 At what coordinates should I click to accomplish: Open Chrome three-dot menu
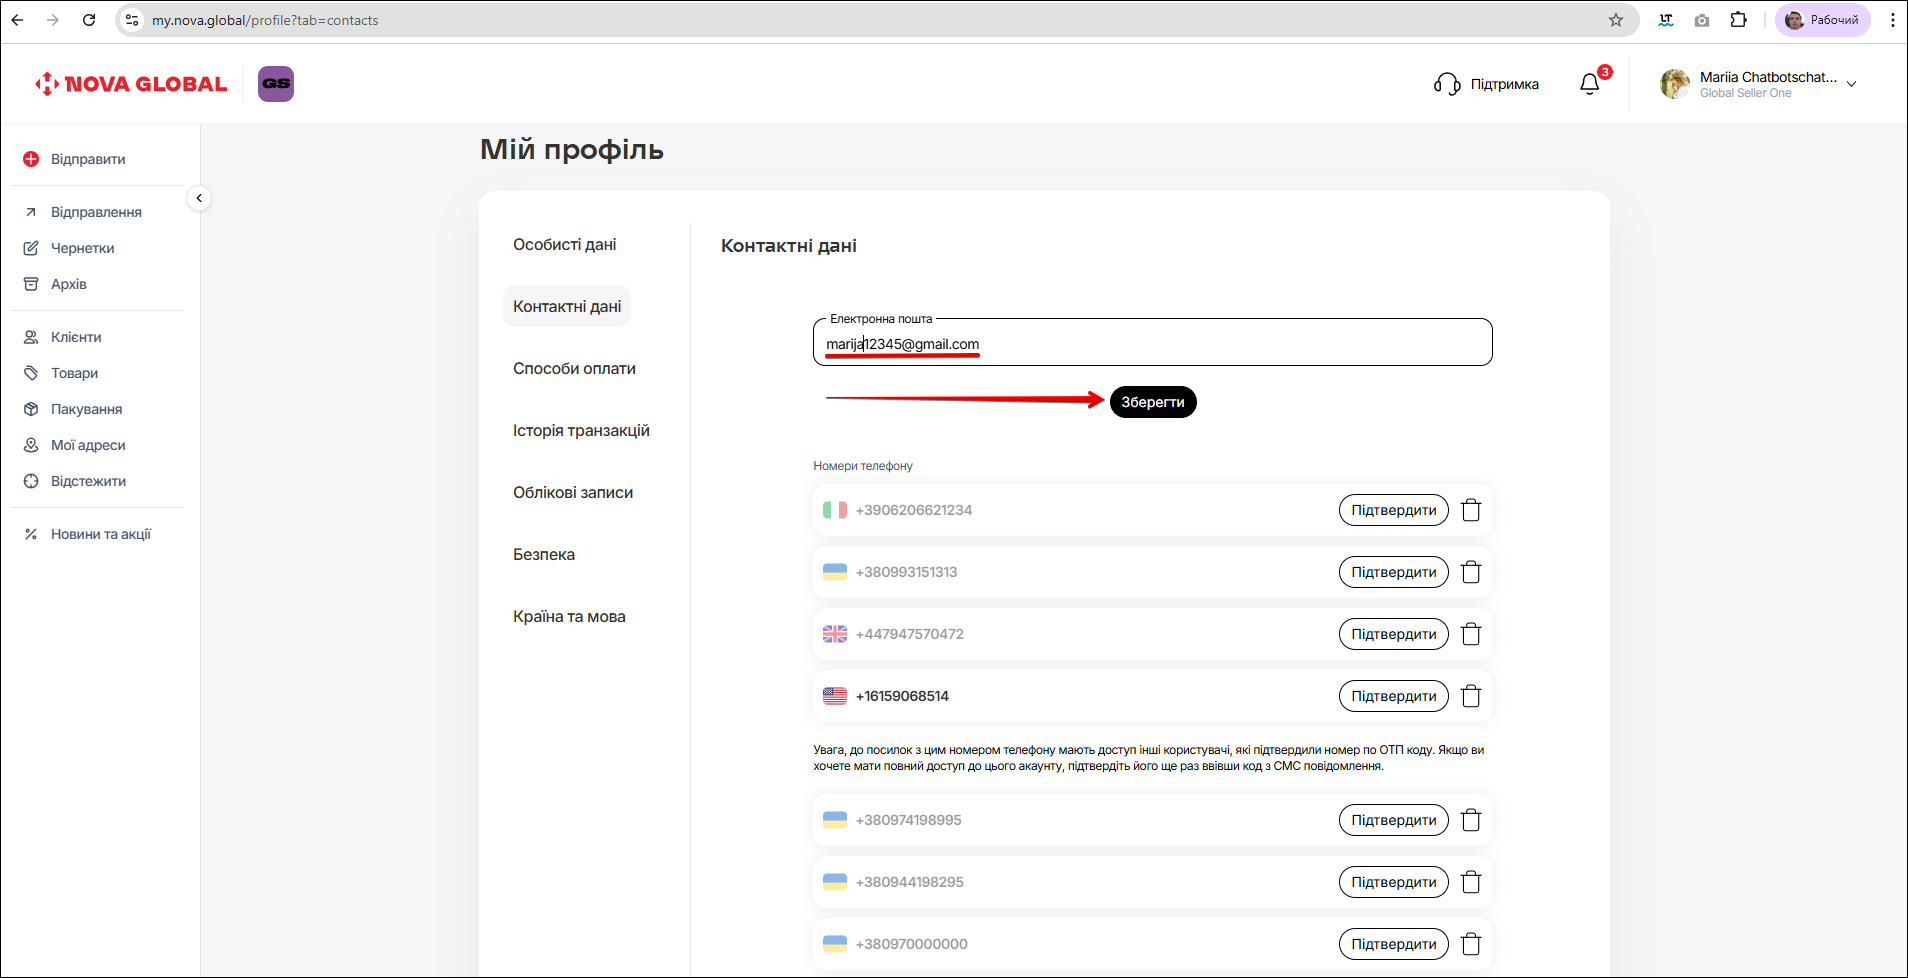point(1892,20)
